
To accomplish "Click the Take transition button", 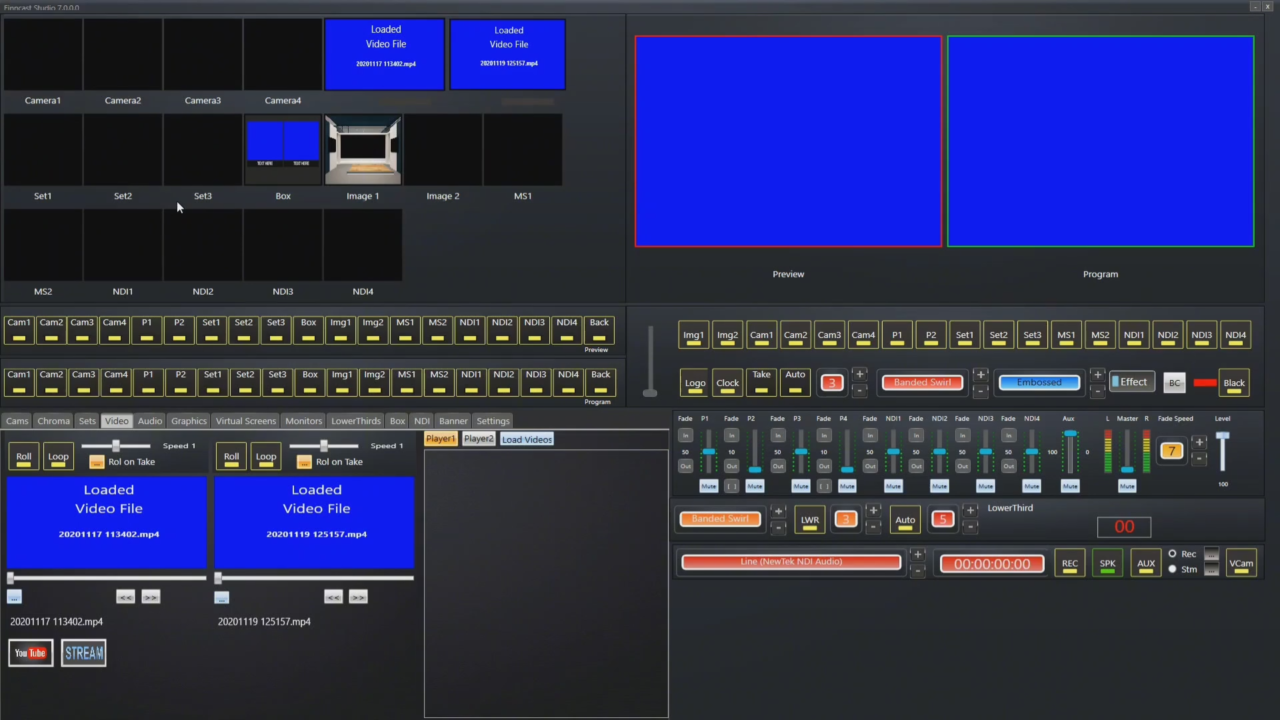I will point(762,381).
